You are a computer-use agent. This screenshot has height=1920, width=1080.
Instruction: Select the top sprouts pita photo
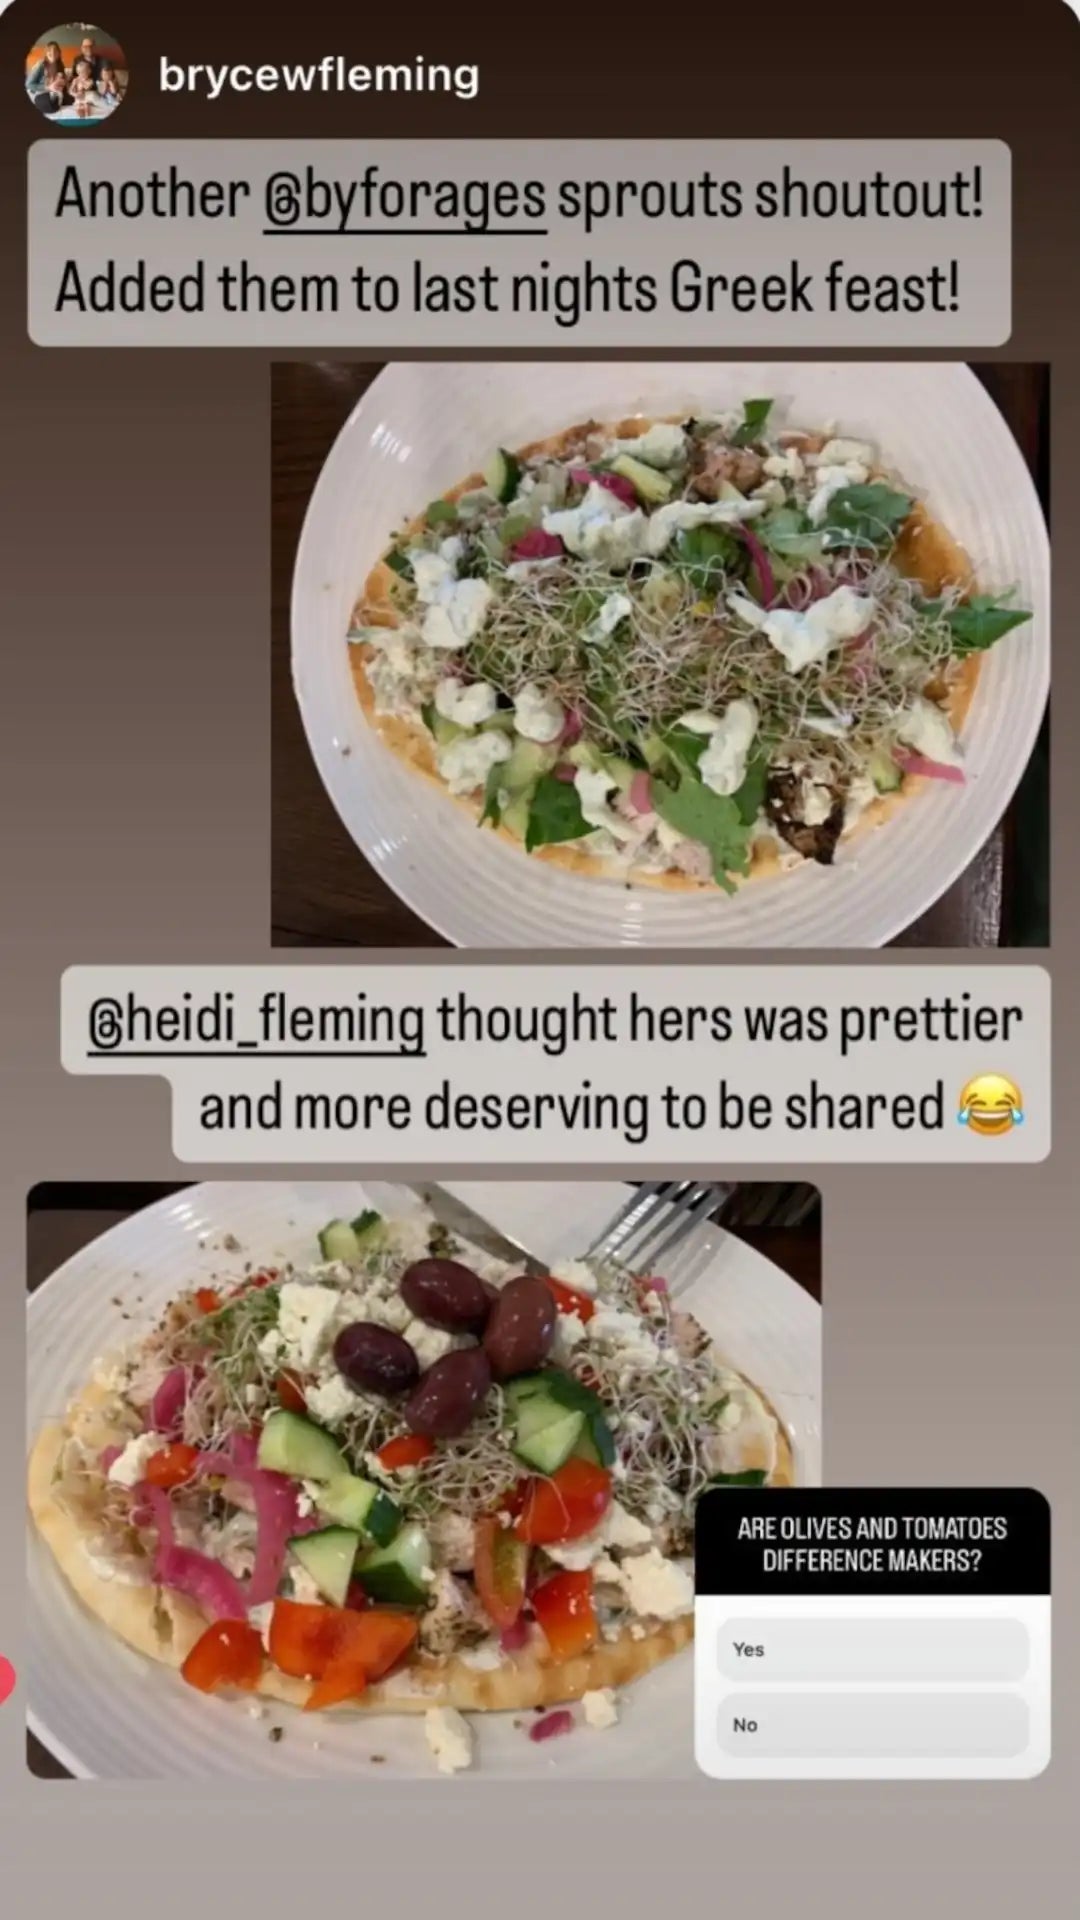(660, 654)
